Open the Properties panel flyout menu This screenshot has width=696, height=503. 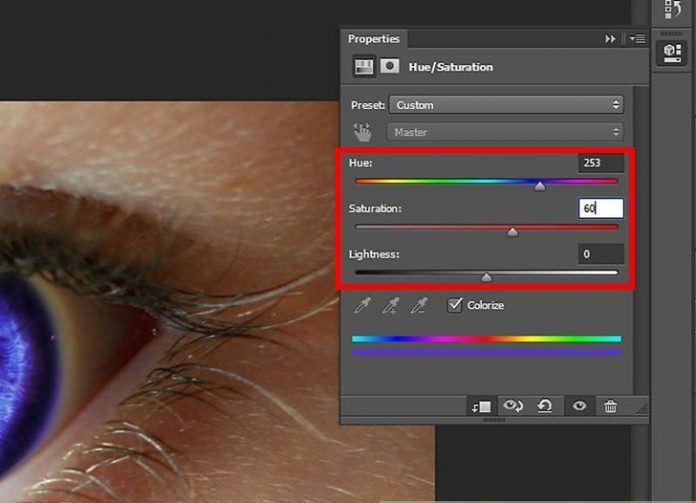(x=636, y=39)
